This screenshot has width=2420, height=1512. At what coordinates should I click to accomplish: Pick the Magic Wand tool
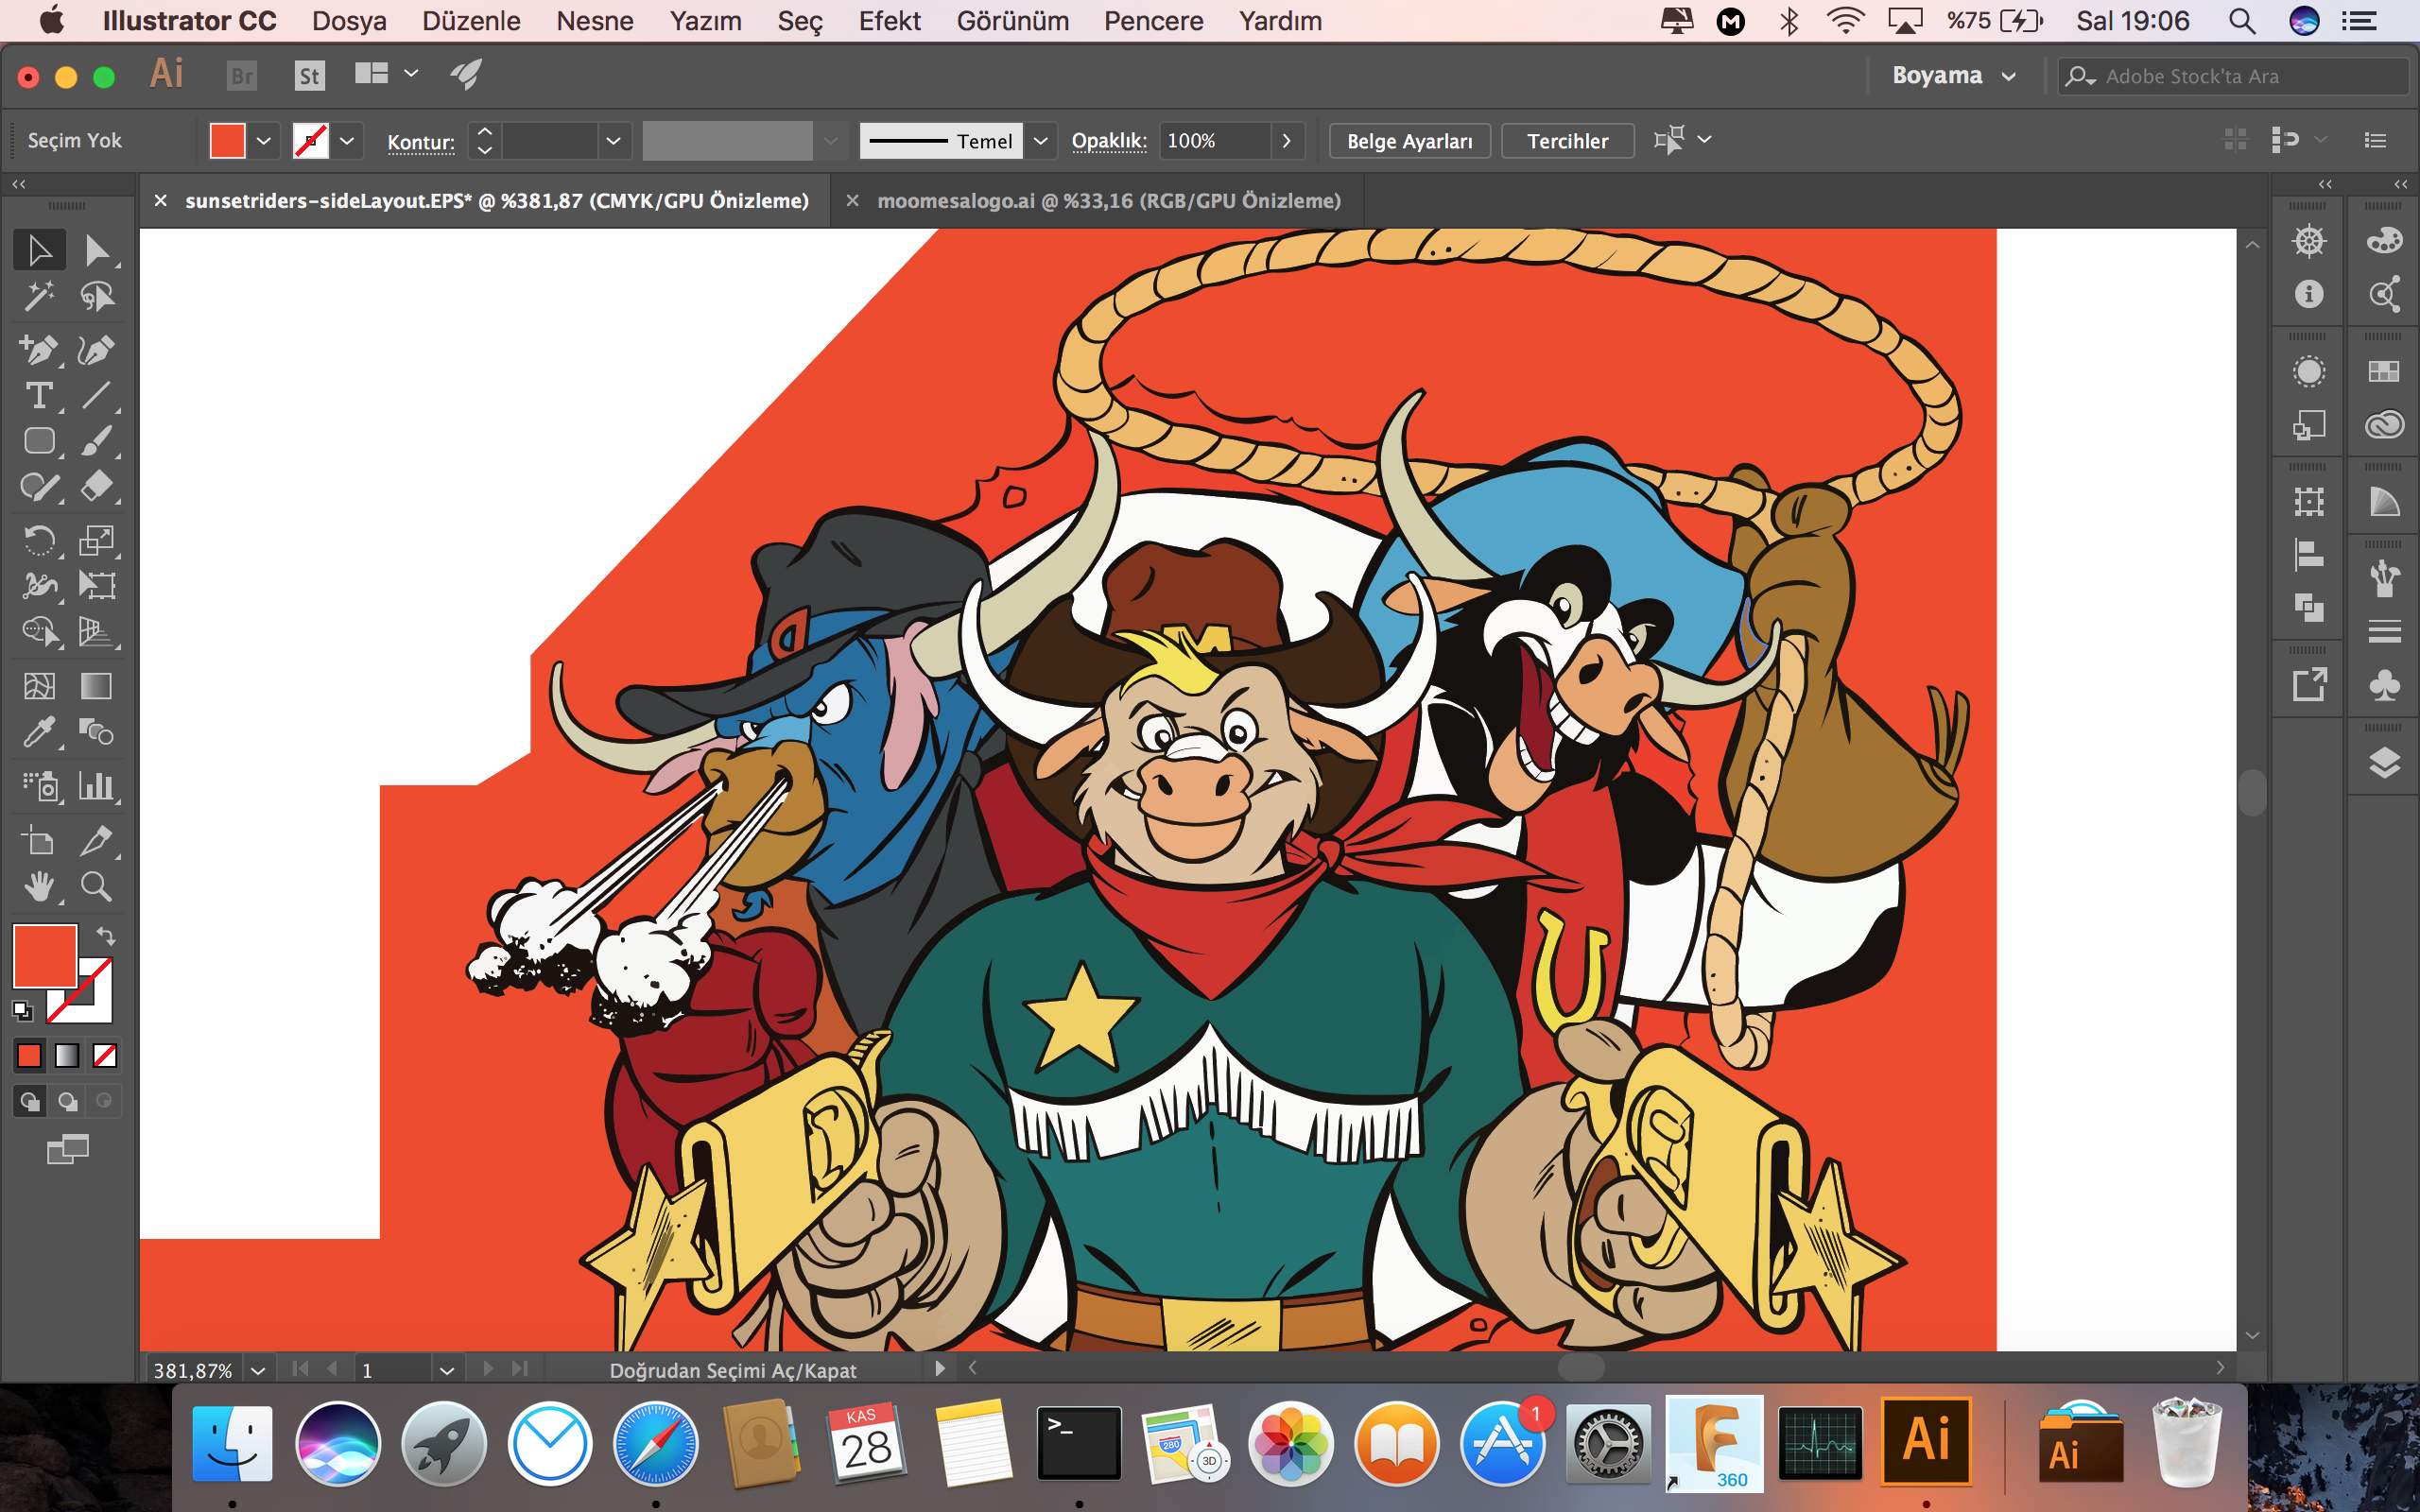[x=40, y=296]
